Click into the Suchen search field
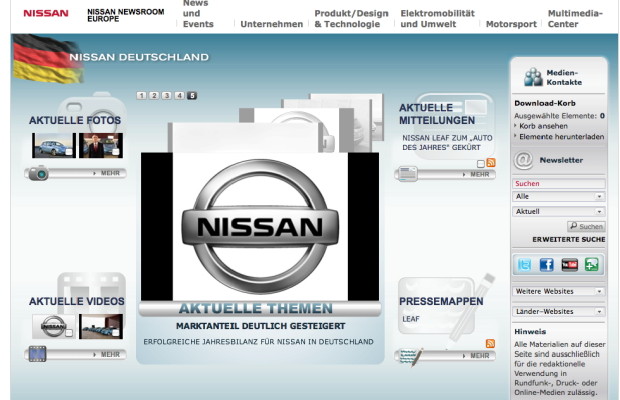The height and width of the screenshot is (400, 620). pyautogui.click(x=559, y=183)
